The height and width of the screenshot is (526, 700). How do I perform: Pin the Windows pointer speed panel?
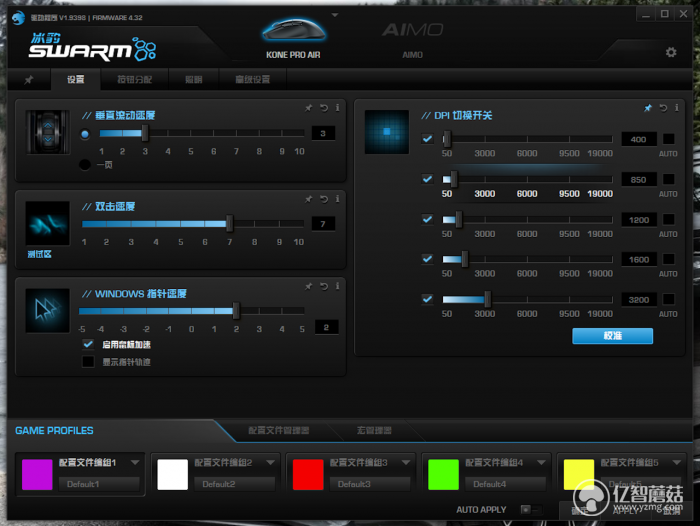point(308,286)
